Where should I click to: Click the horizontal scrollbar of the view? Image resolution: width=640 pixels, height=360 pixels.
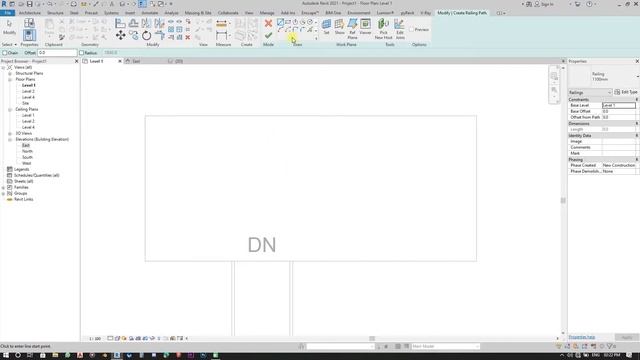click(x=372, y=338)
